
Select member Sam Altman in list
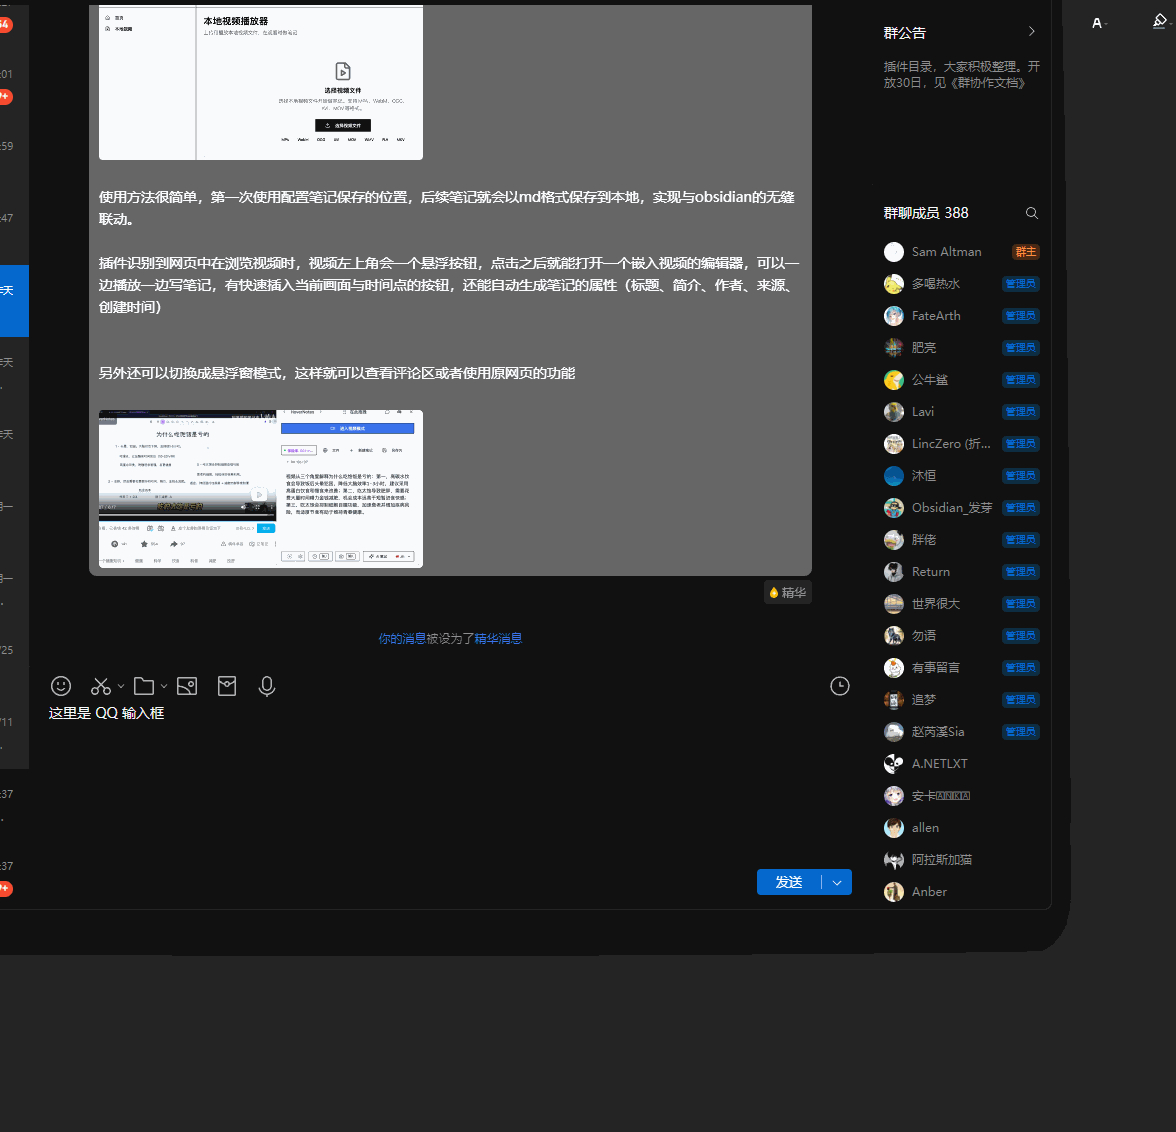[x=946, y=252]
